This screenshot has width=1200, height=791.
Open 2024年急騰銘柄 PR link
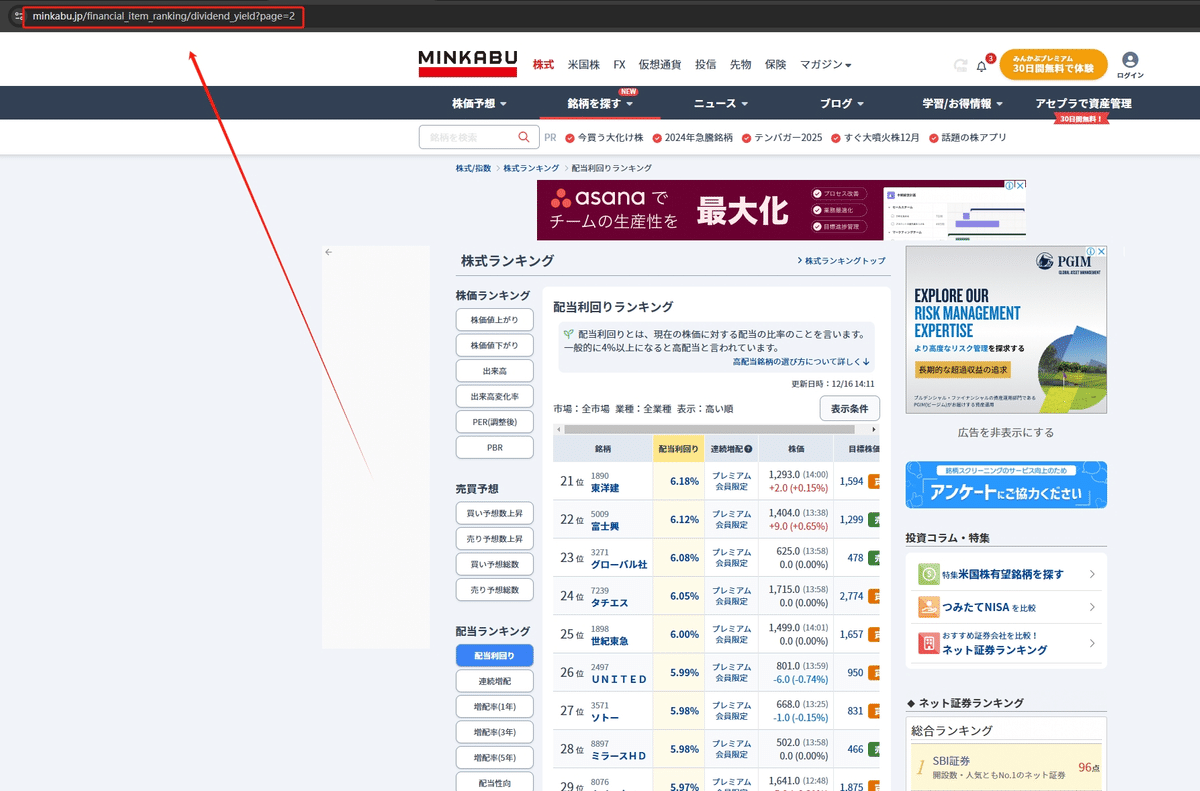(692, 138)
